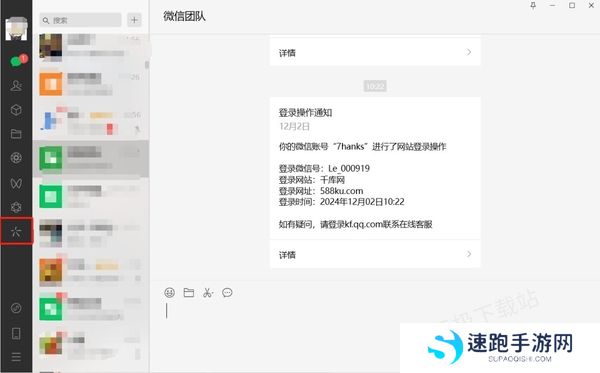
Task: Click the kf.qq.com customer service line
Action: pyautogui.click(x=355, y=224)
